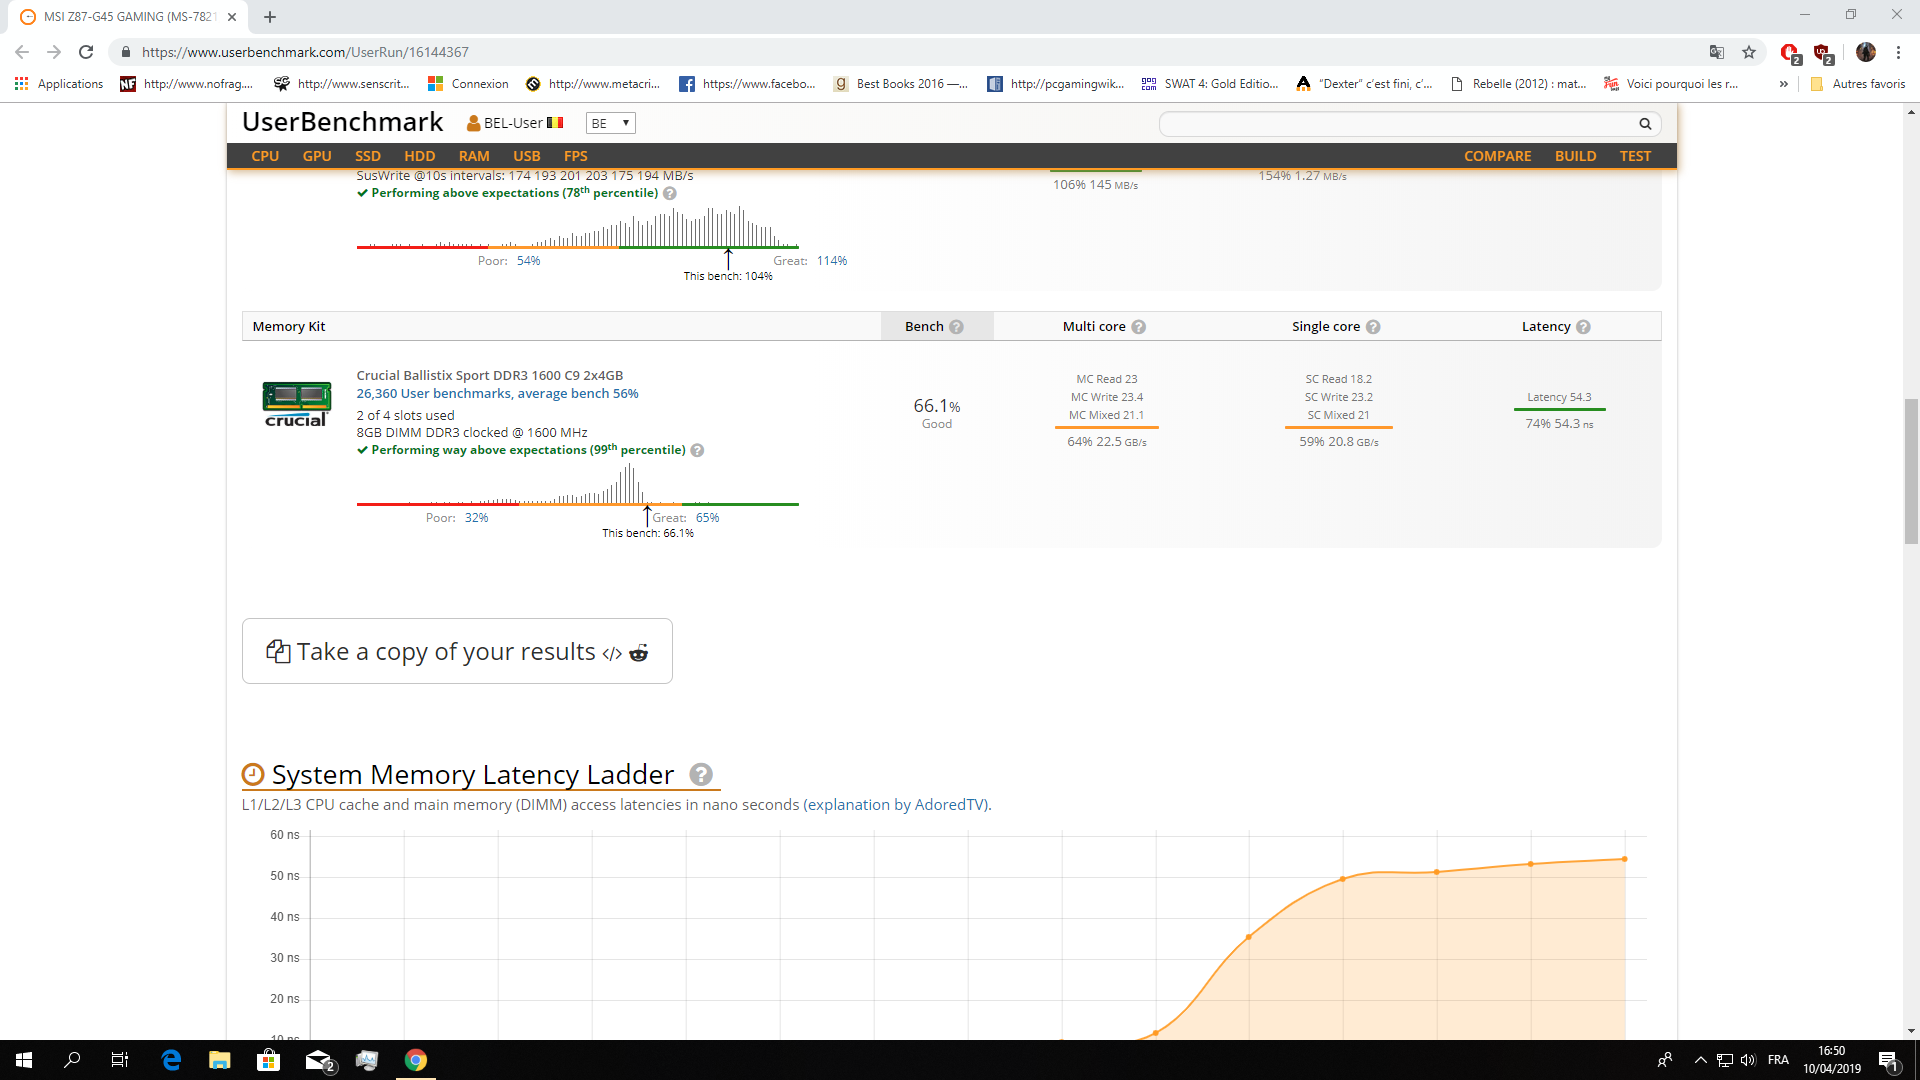Screen dimensions: 1920x1080
Task: Click the UserBenchmark logo title
Action: pos(342,122)
